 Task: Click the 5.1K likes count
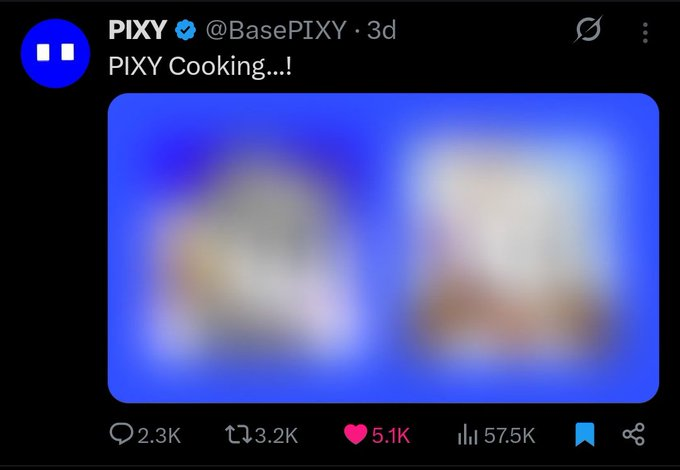(x=390, y=435)
